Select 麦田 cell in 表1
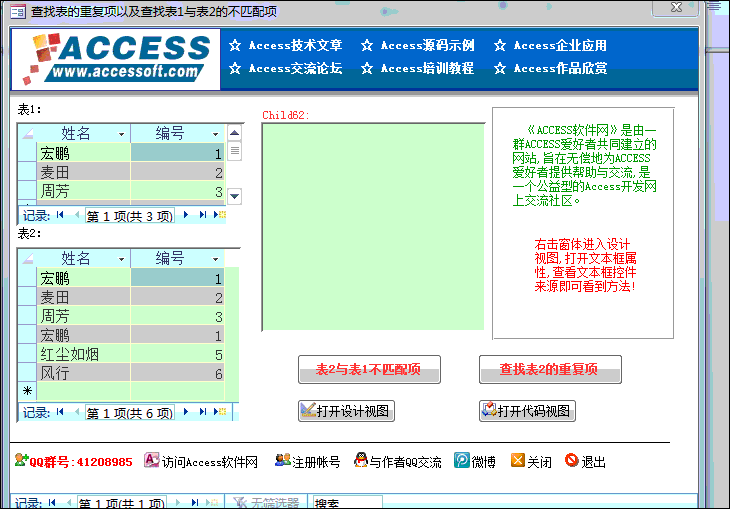Screen dimensions: 730x509 click(x=83, y=172)
